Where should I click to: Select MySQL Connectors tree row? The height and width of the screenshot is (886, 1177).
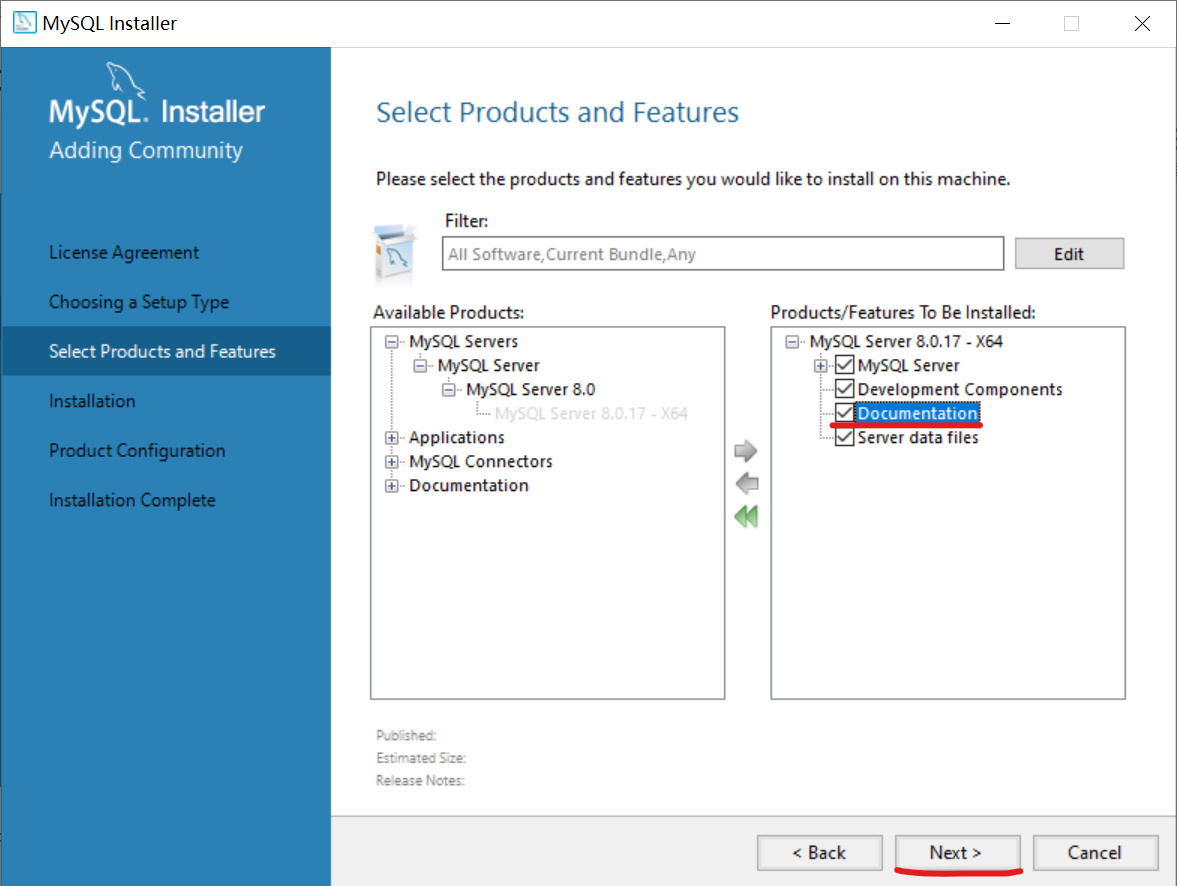pyautogui.click(x=480, y=462)
